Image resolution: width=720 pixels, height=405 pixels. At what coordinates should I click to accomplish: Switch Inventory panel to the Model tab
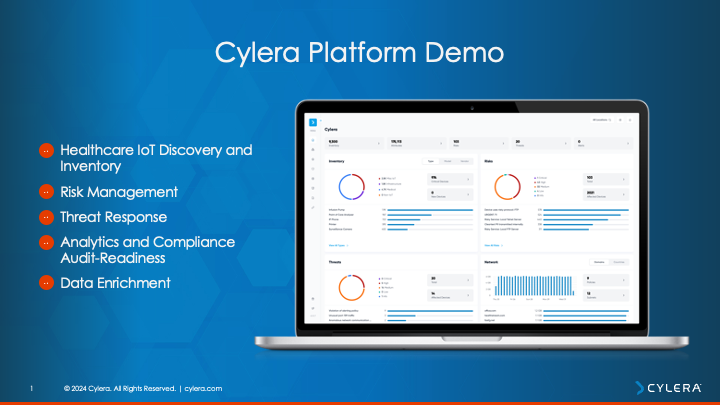click(x=447, y=161)
